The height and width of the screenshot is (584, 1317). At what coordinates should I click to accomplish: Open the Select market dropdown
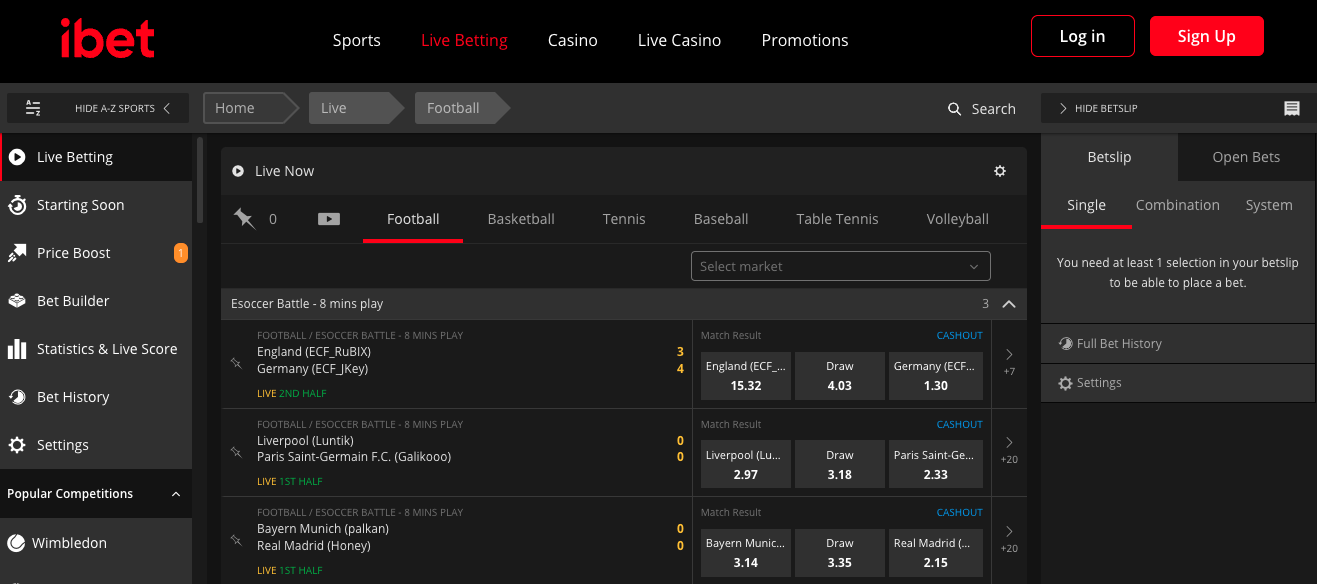[841, 266]
